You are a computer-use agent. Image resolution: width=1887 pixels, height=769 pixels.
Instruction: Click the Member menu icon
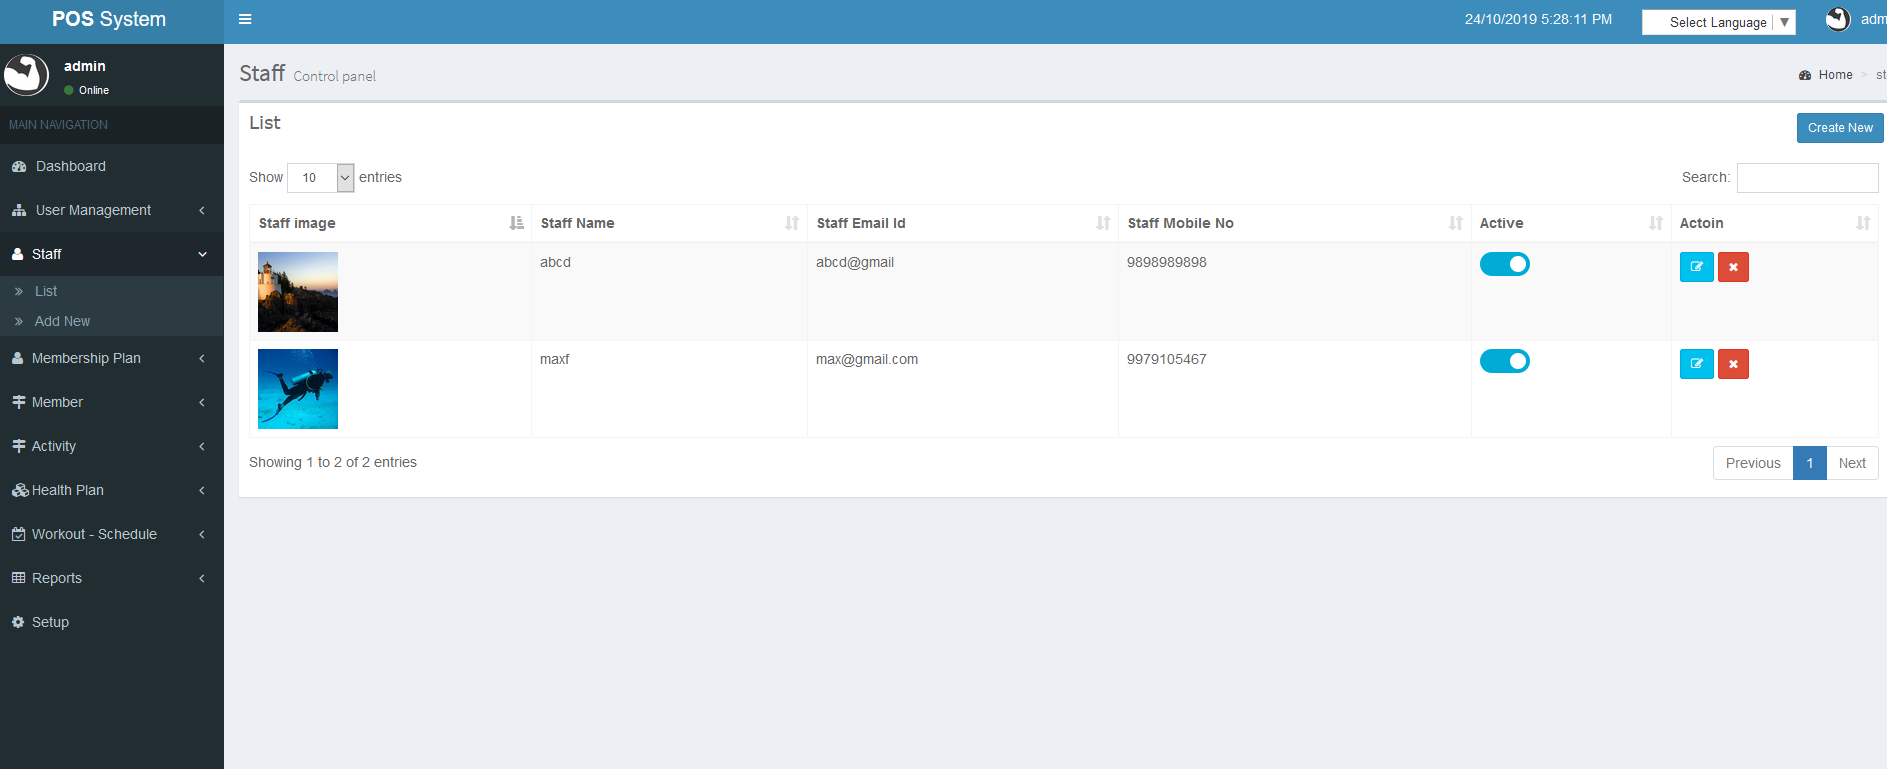[x=18, y=402]
